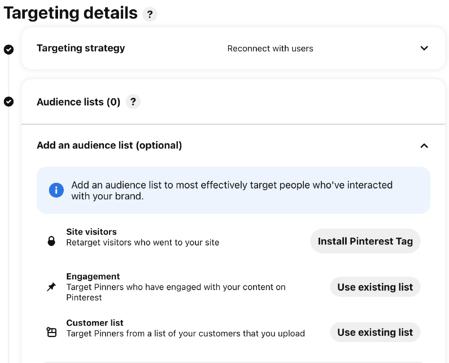Image resolution: width=449 pixels, height=363 pixels.
Task: Click the 'Targeting details' page title
Action: pyautogui.click(x=70, y=13)
